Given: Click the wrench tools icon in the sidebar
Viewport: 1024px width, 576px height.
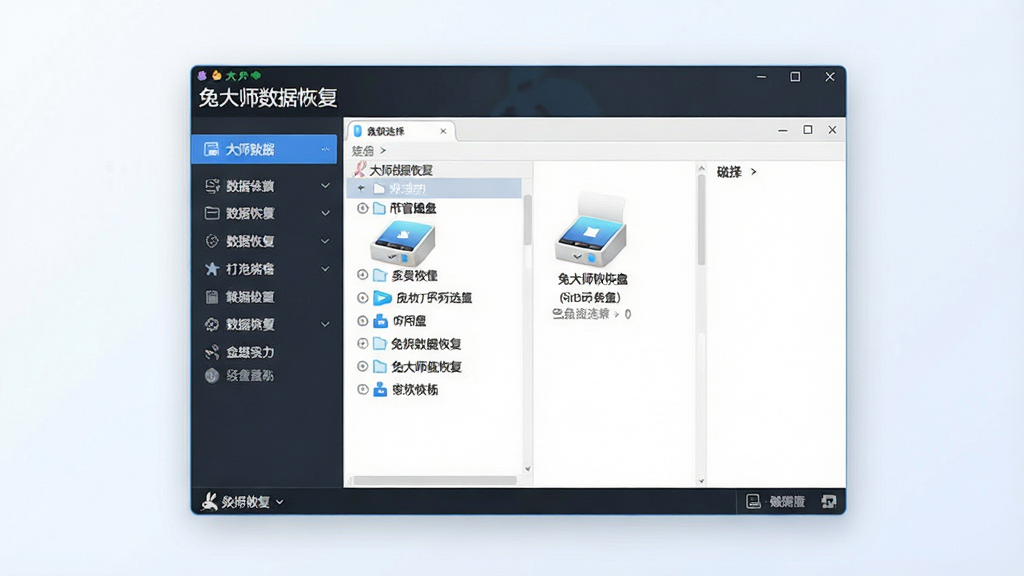Looking at the screenshot, I should point(212,353).
